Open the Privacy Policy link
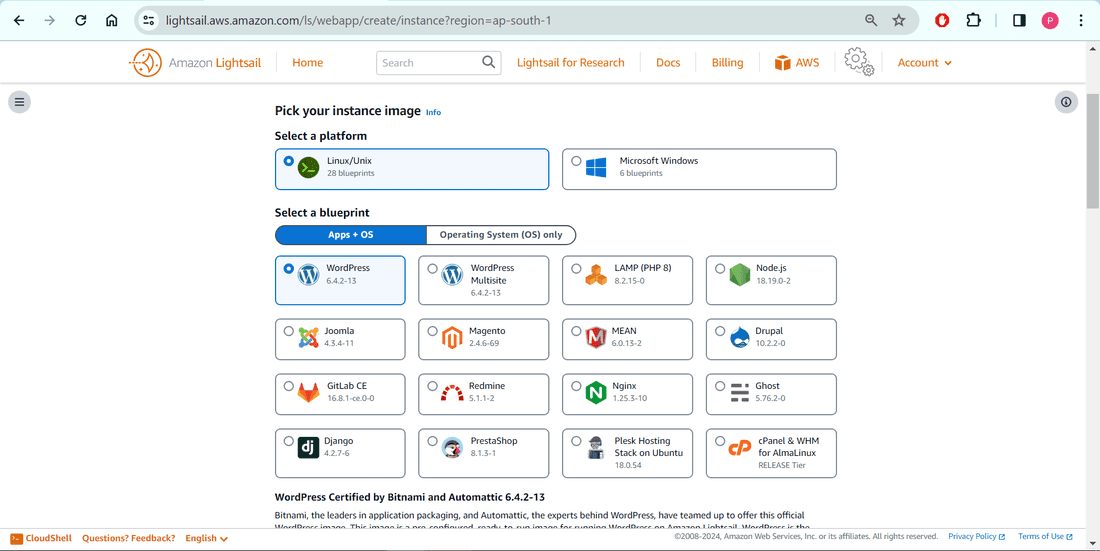 (x=977, y=536)
